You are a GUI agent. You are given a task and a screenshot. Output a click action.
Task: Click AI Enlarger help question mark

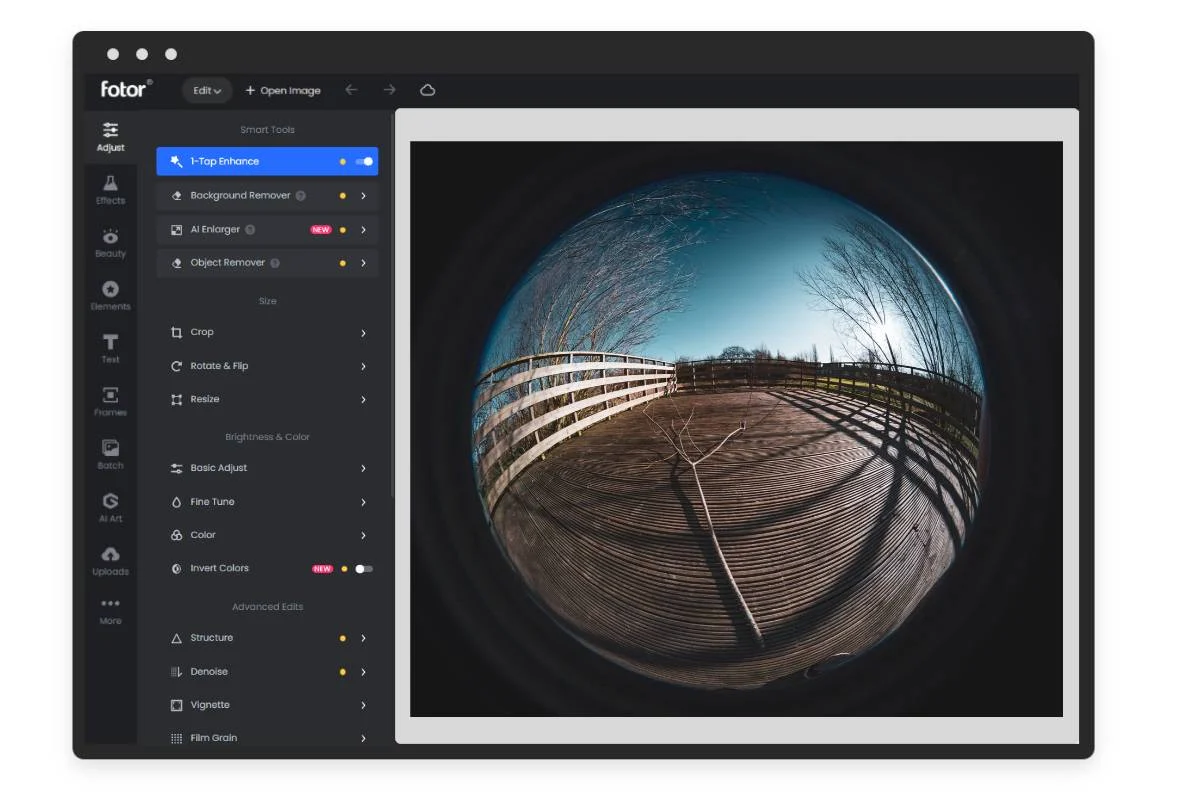(x=250, y=229)
